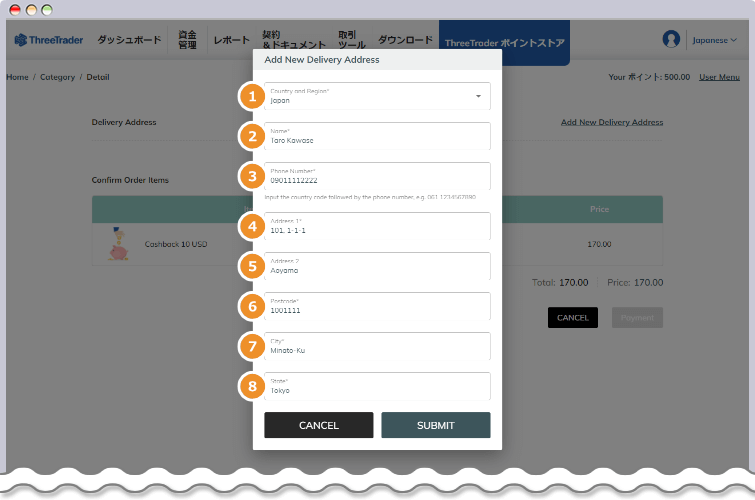Click the Total: 170.00 text
Screen dimensions: 755x500
(560, 283)
